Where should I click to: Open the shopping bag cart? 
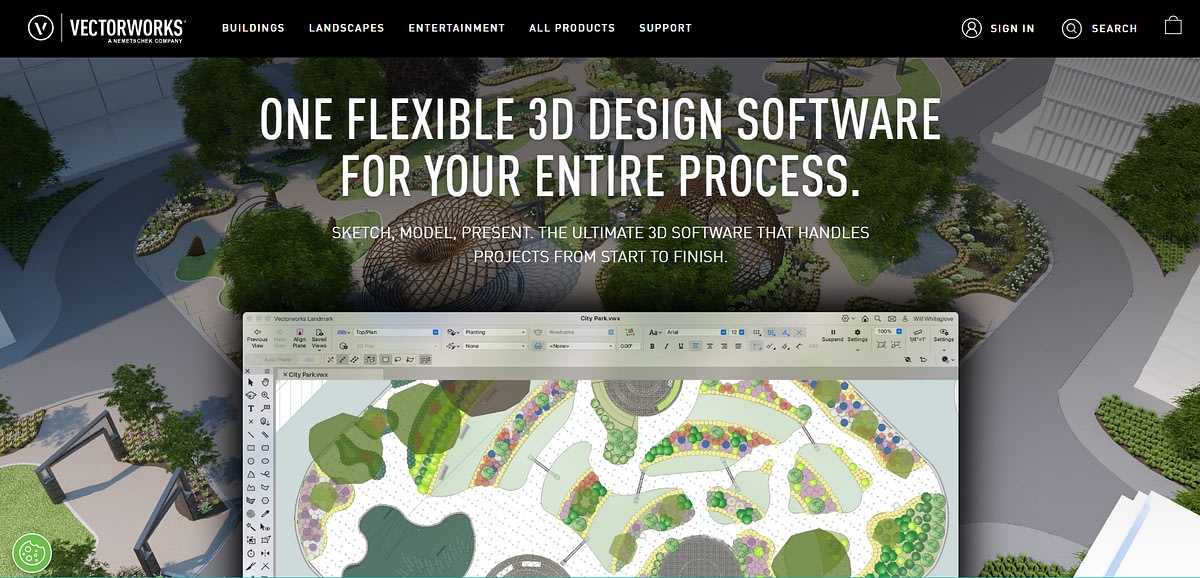pyautogui.click(x=1173, y=26)
